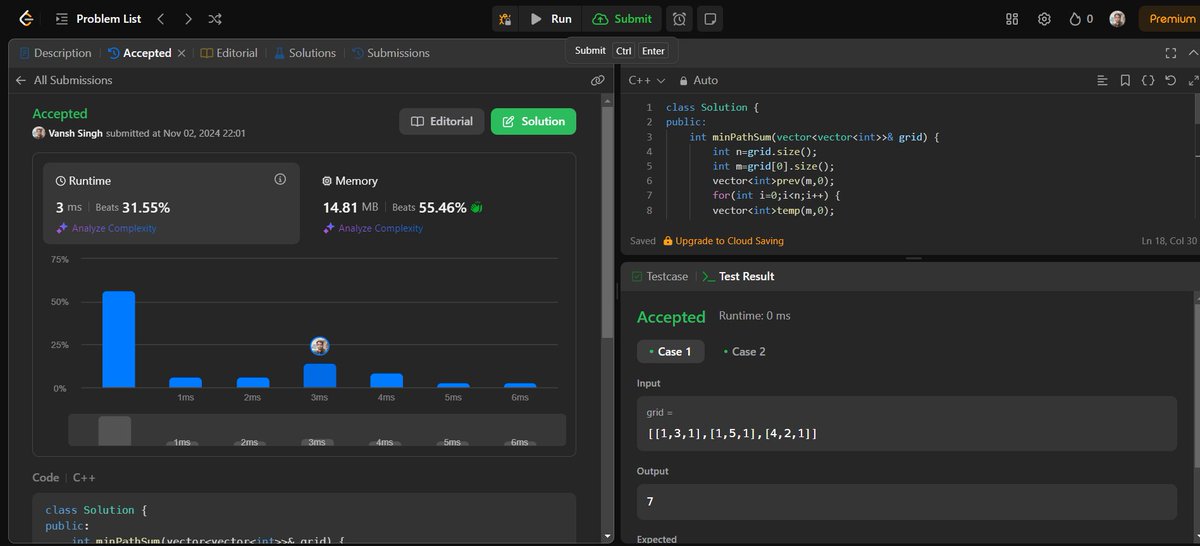Open the C++ language dropdown
This screenshot has width=1200, height=546.
pyautogui.click(x=646, y=80)
